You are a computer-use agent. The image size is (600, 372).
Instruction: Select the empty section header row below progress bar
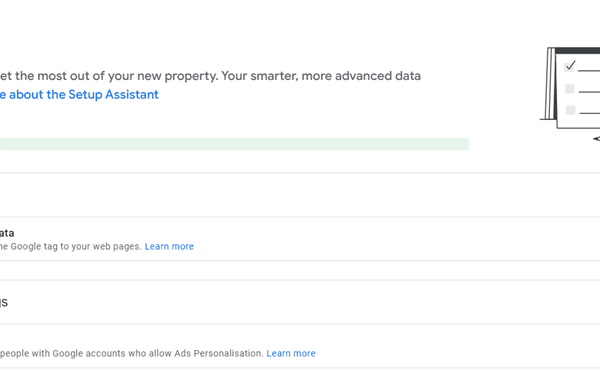300,195
